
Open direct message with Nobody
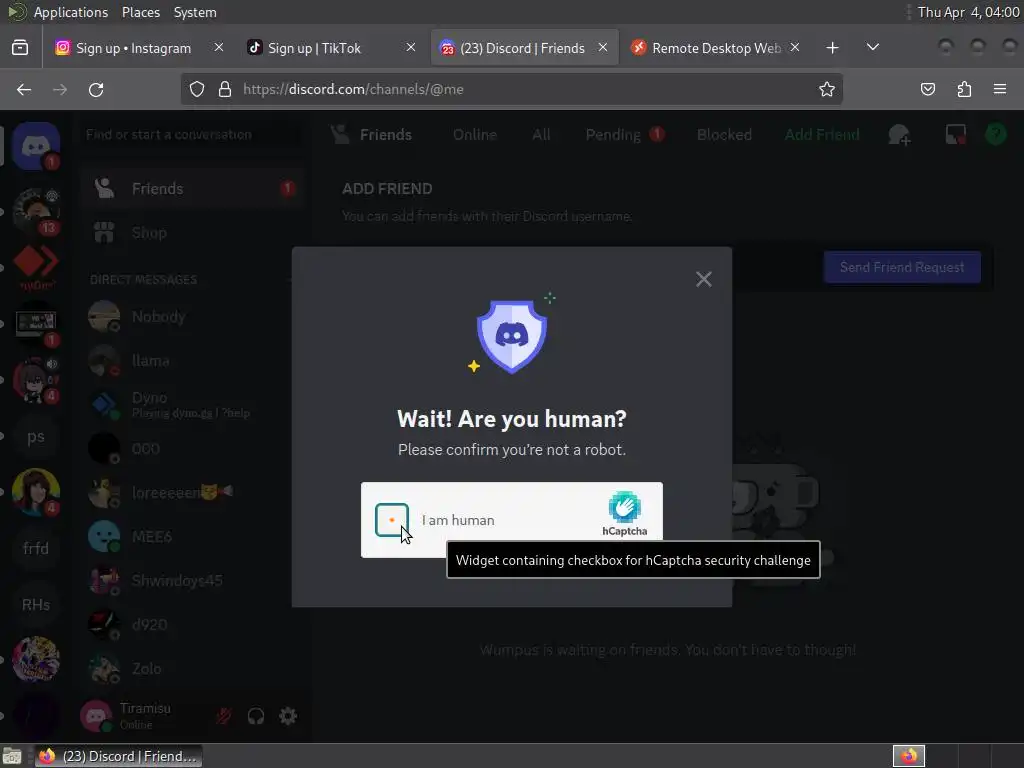[x=193, y=317]
